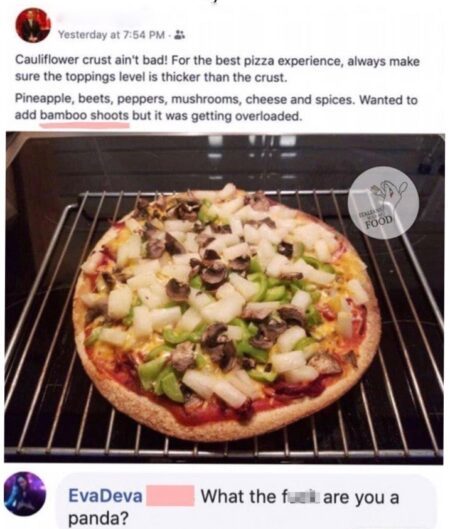This screenshot has width=450, height=529.
Task: Open the post author's profile picture
Action: click(x=33, y=25)
